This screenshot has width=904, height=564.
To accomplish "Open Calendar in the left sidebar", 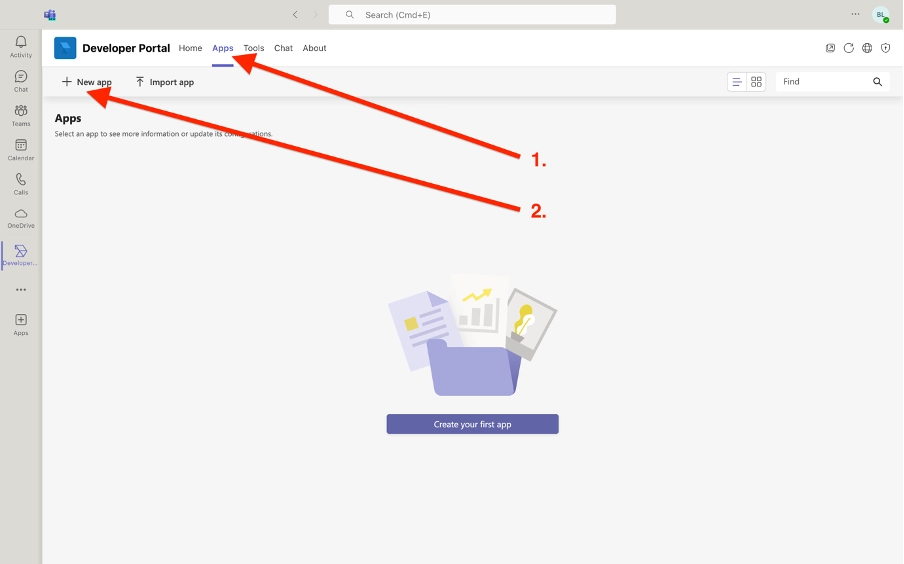I will coord(21,149).
